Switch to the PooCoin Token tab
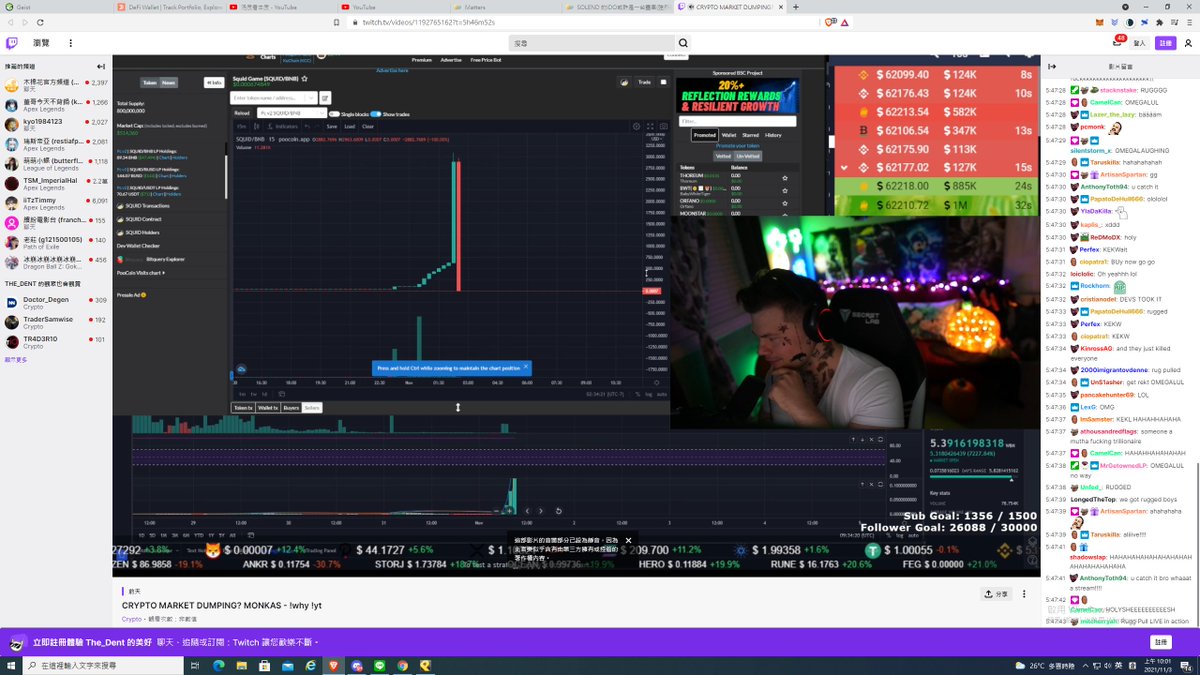 point(149,83)
